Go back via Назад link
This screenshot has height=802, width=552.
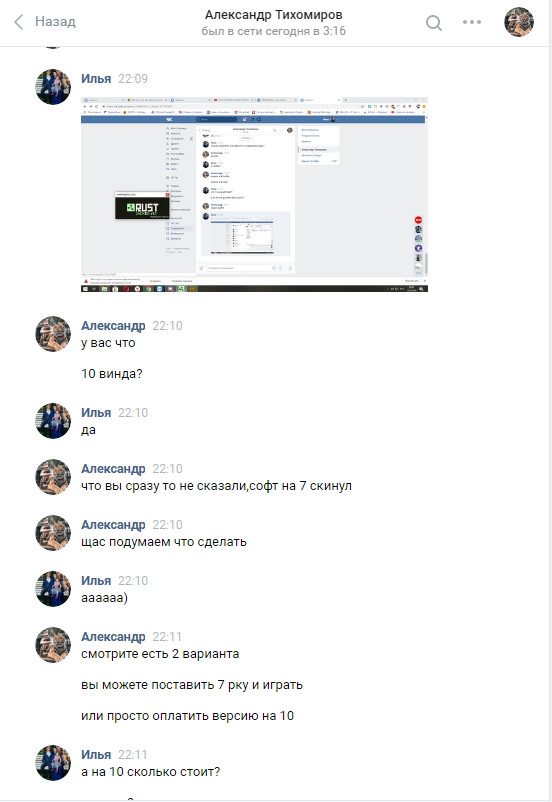point(55,21)
